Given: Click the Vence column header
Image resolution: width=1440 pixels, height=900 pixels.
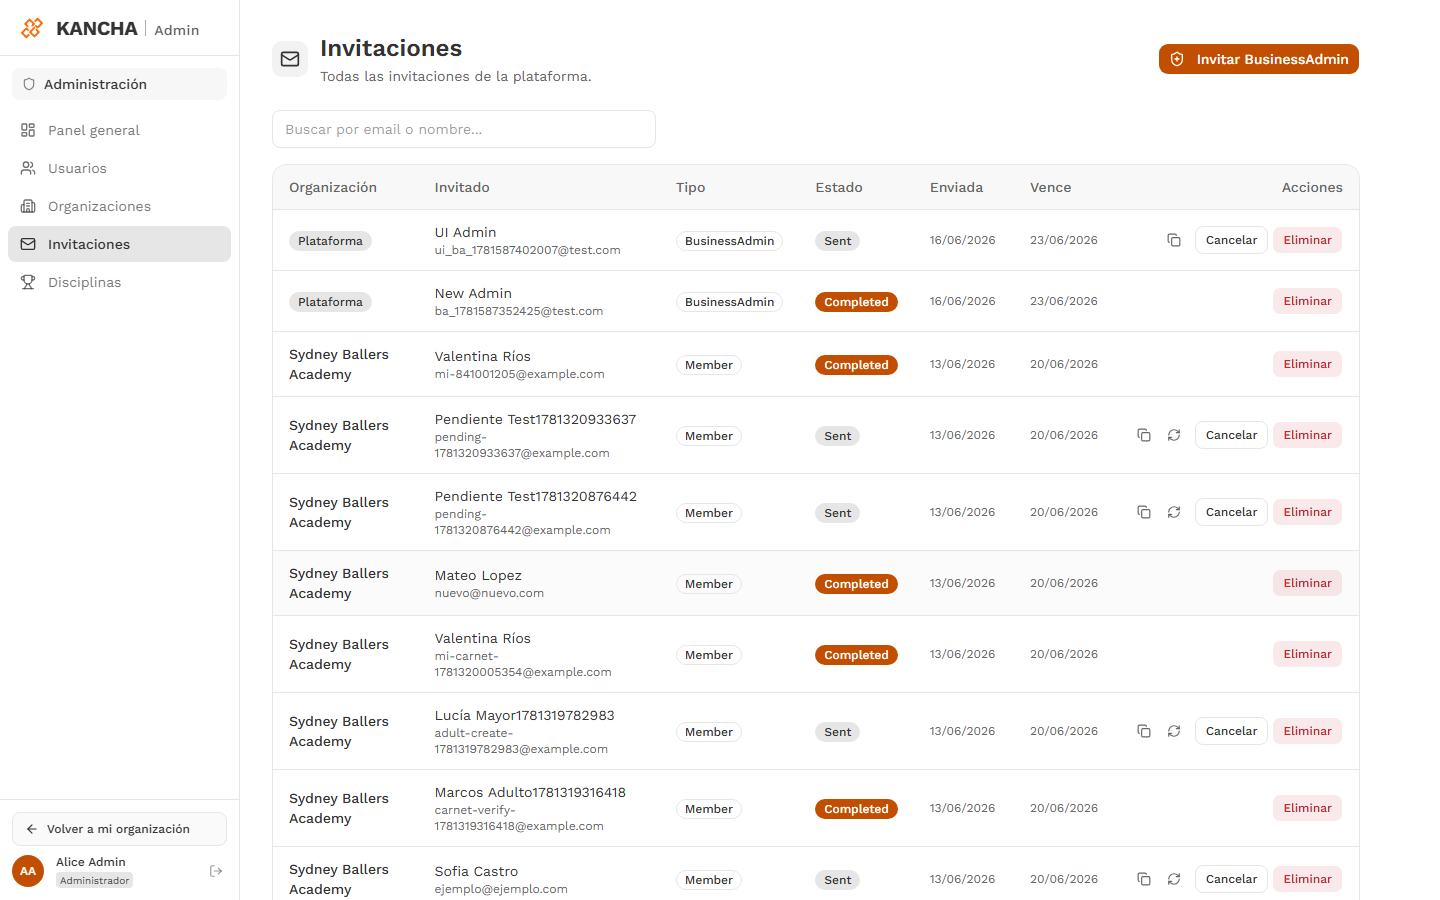Looking at the screenshot, I should point(1050,187).
